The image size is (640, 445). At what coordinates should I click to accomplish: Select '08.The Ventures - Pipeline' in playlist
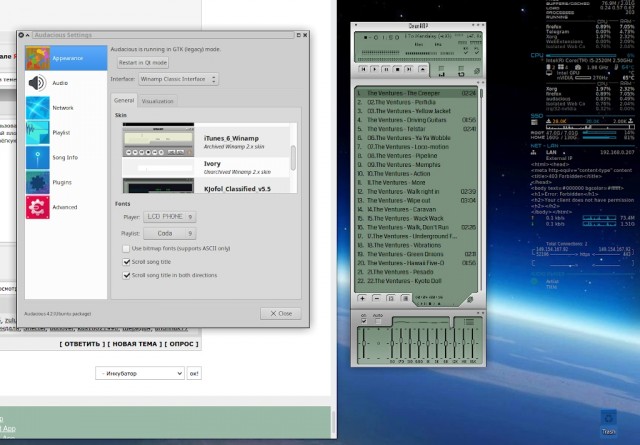click(416, 156)
